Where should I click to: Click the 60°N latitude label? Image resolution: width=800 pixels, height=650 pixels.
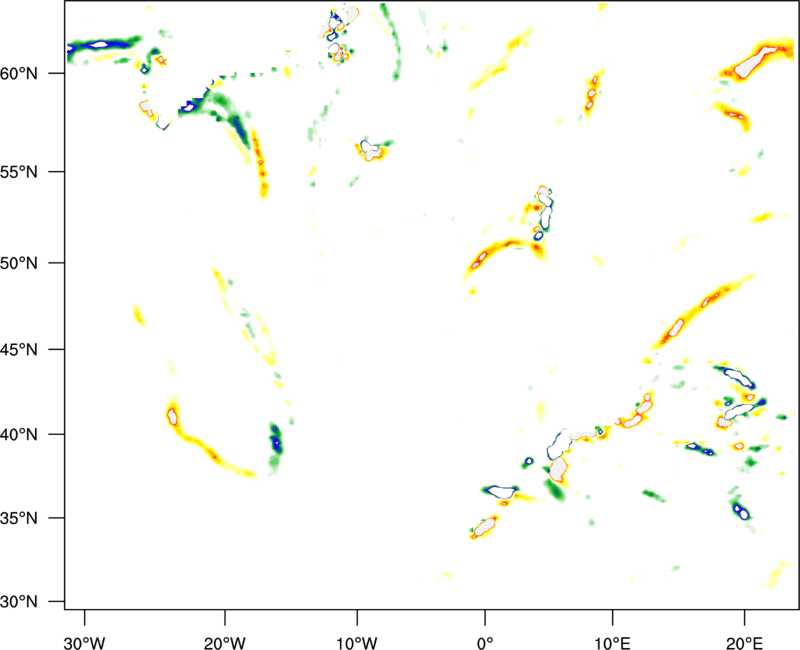(x=19, y=74)
